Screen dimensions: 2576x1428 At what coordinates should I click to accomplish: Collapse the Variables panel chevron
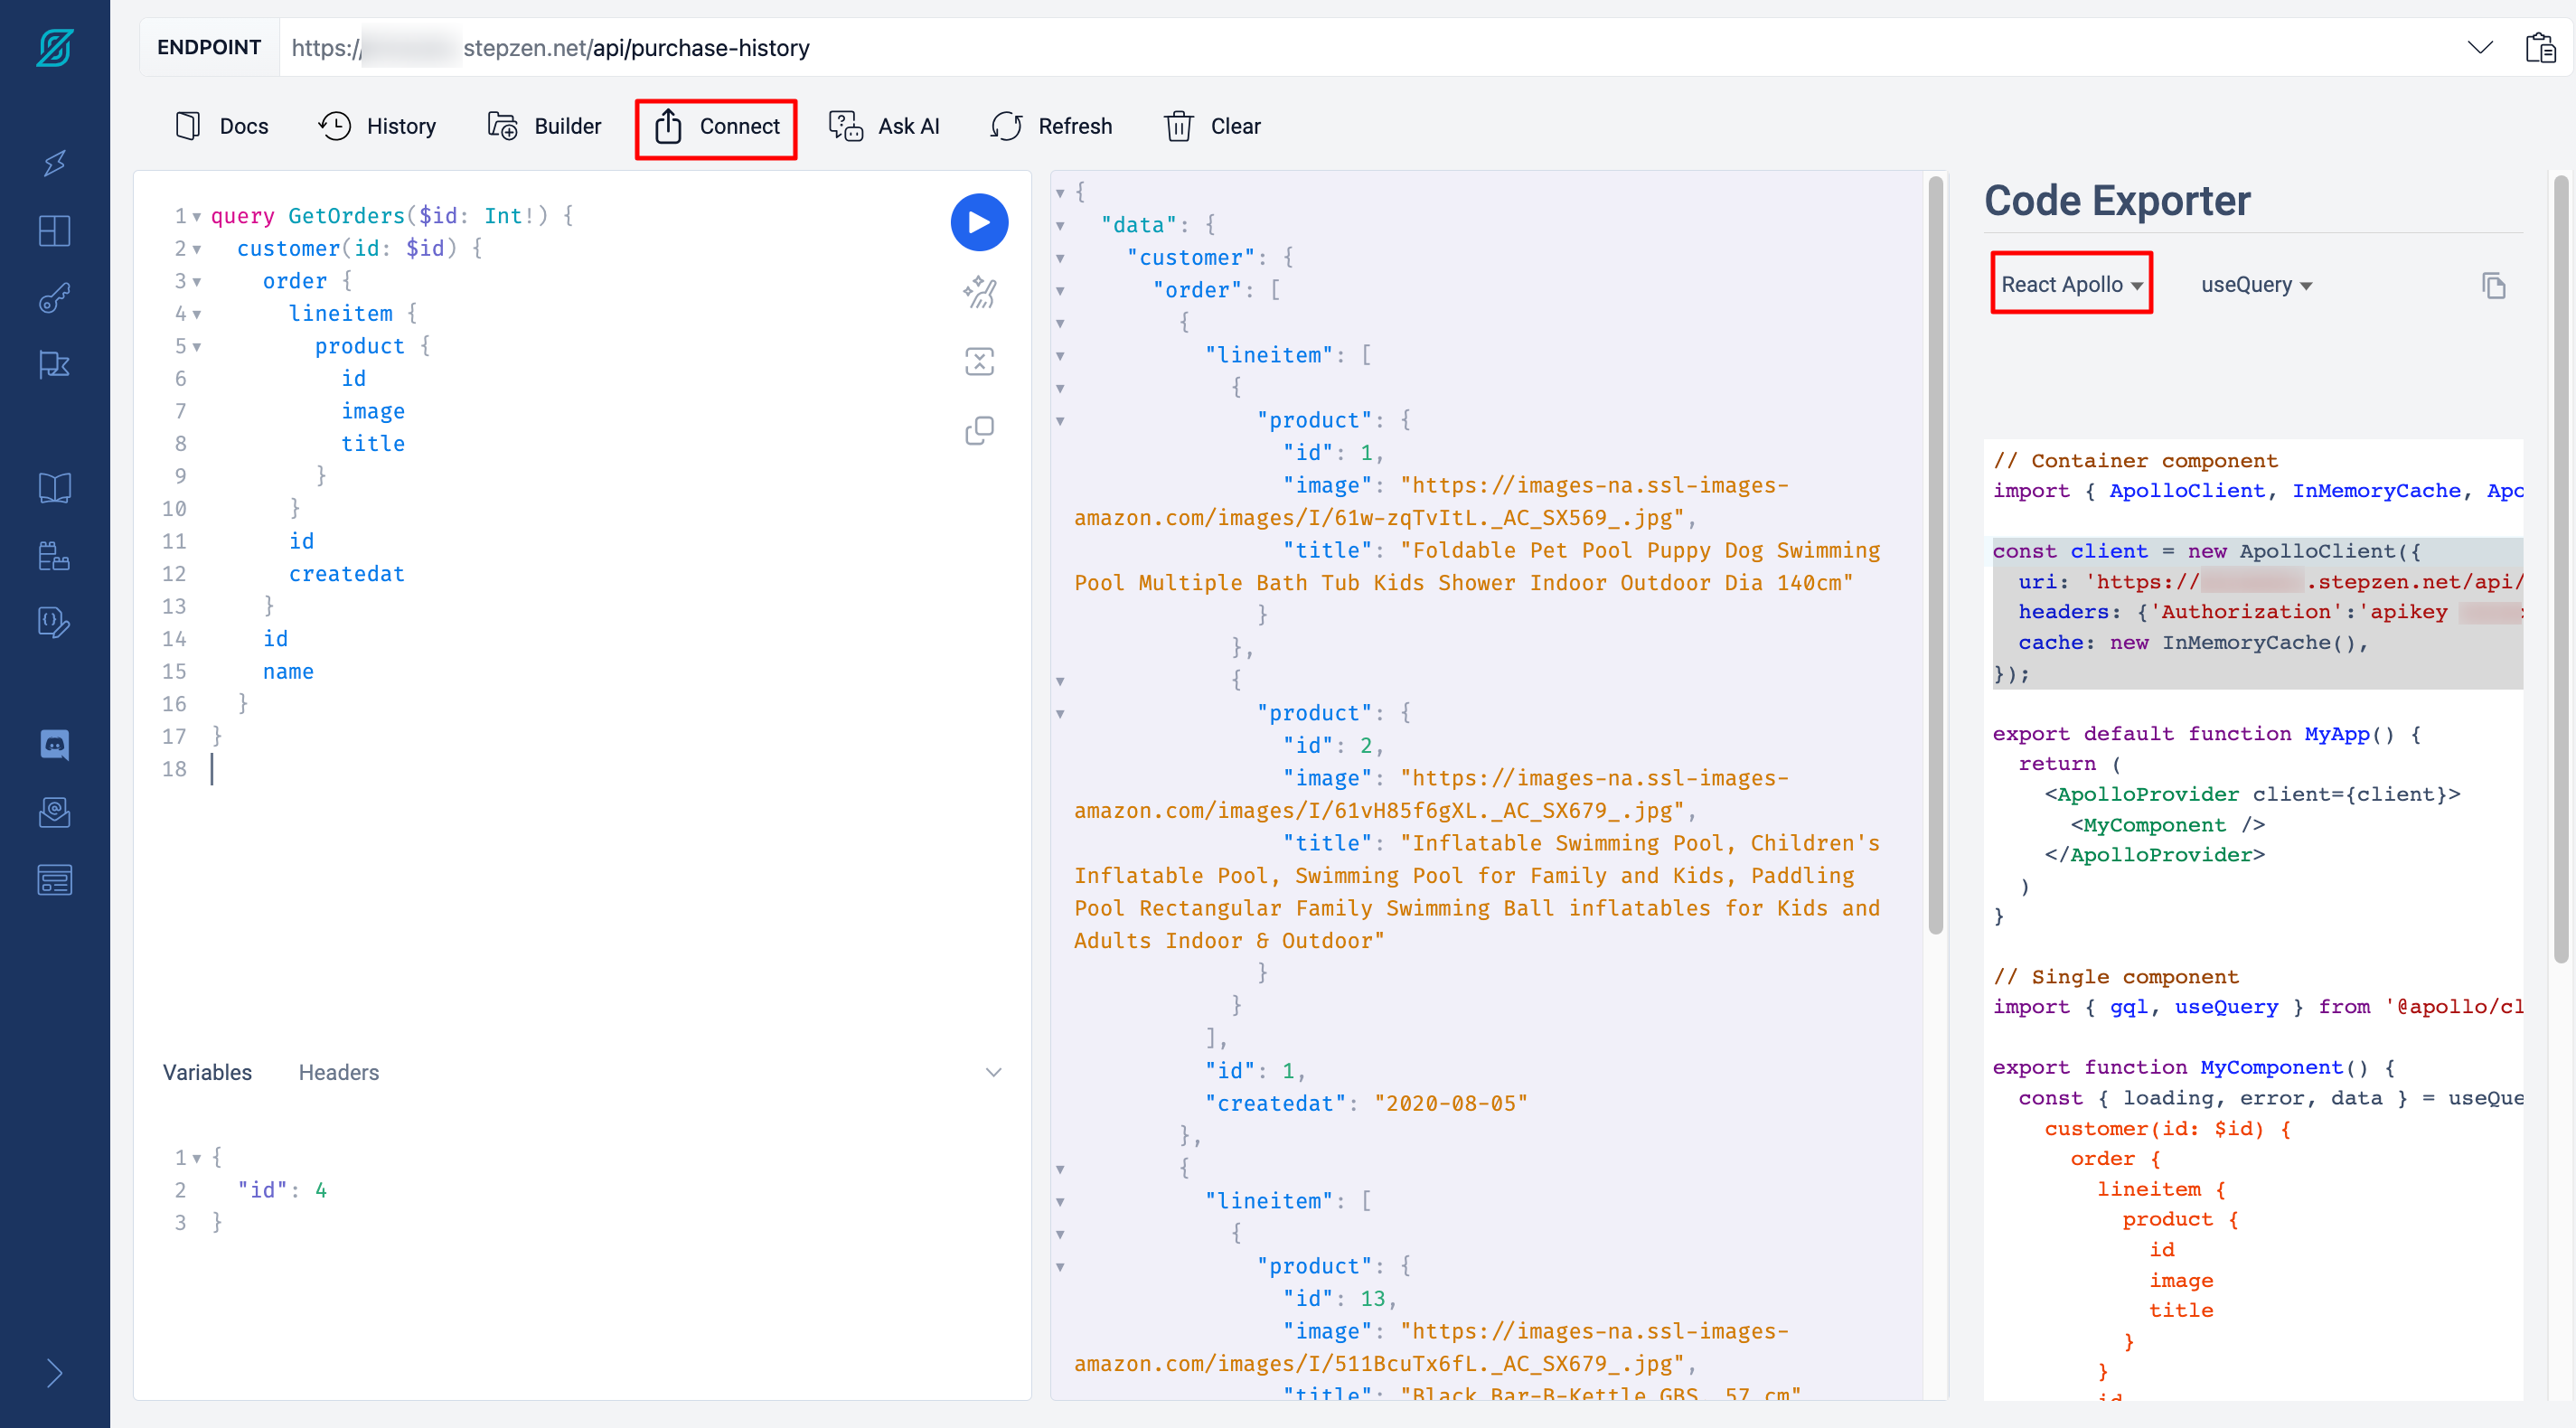pyautogui.click(x=992, y=1072)
